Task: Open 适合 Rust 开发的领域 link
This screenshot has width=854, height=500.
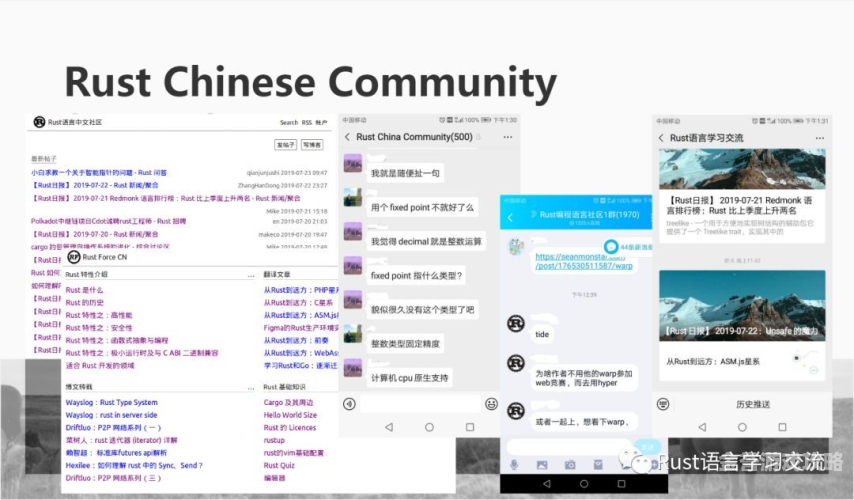Action: click(x=100, y=365)
